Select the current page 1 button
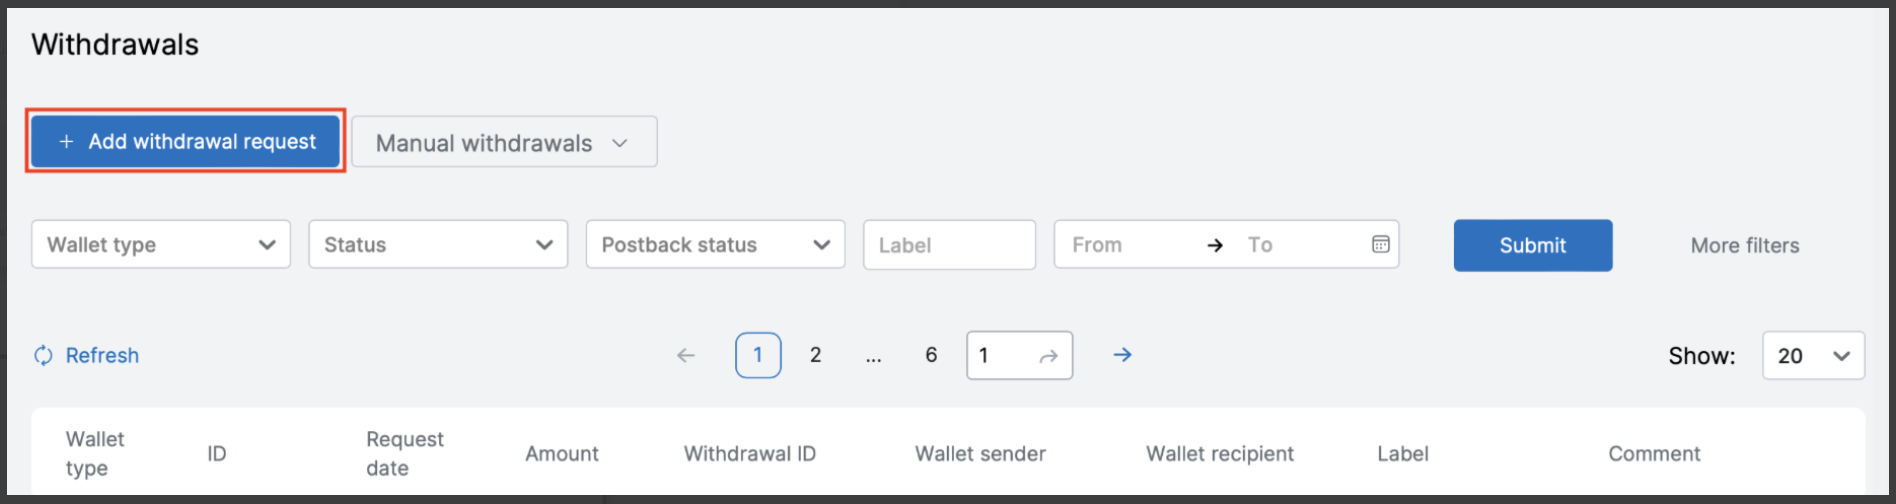This screenshot has height=504, width=1896. 758,355
